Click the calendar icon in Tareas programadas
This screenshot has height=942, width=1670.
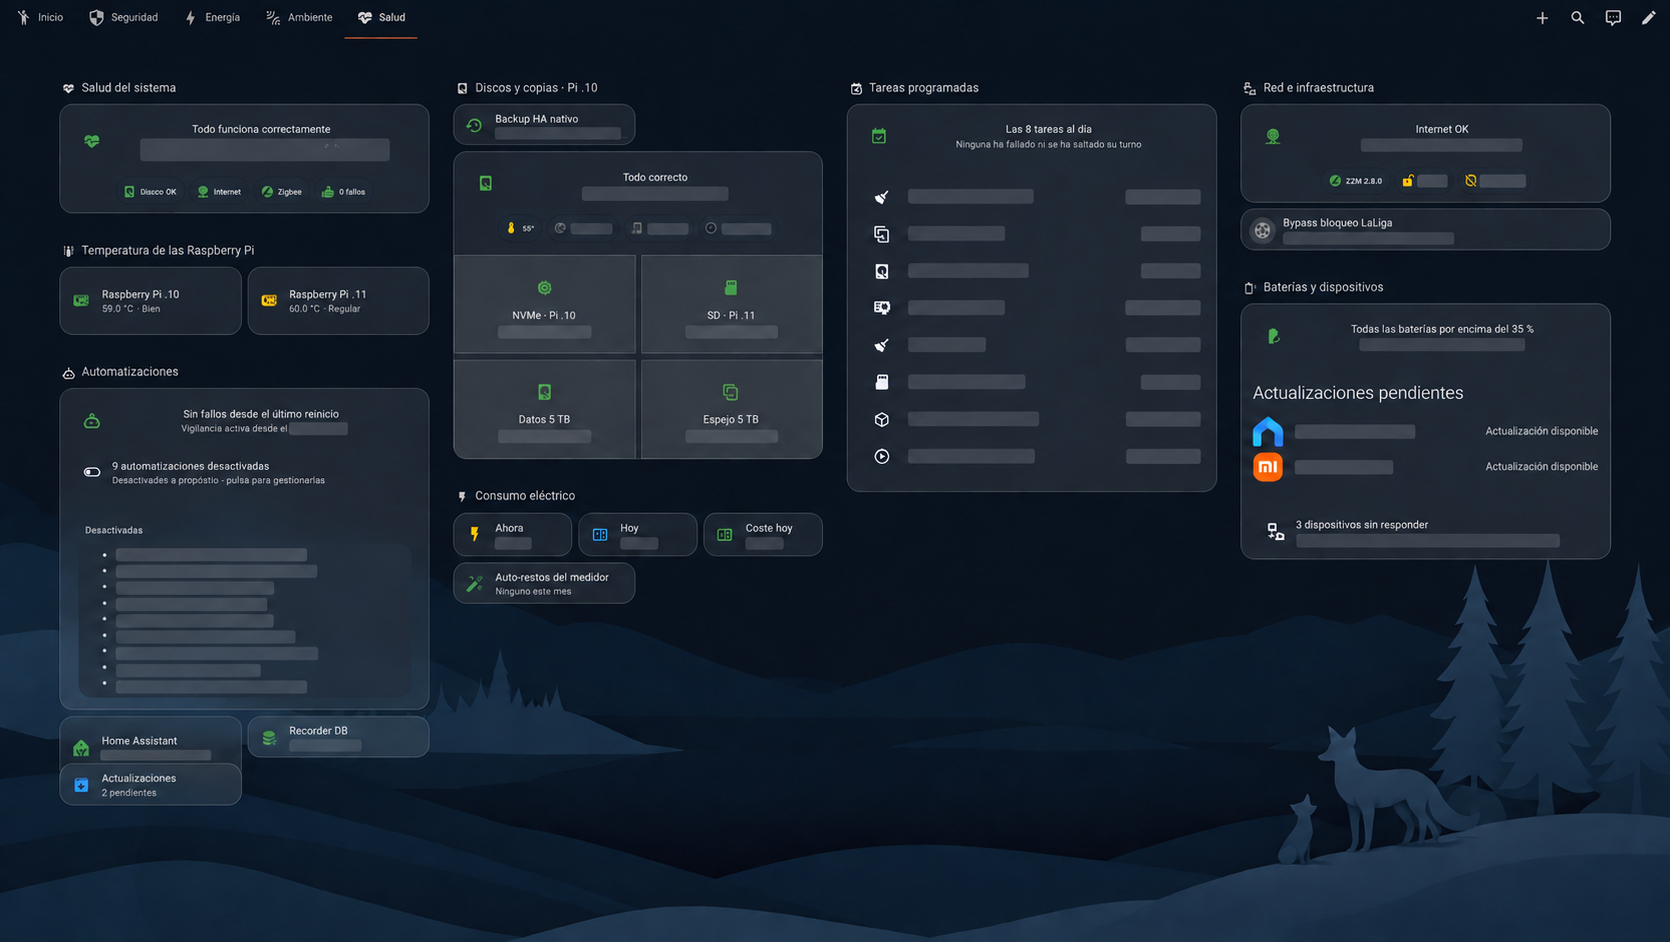(879, 136)
